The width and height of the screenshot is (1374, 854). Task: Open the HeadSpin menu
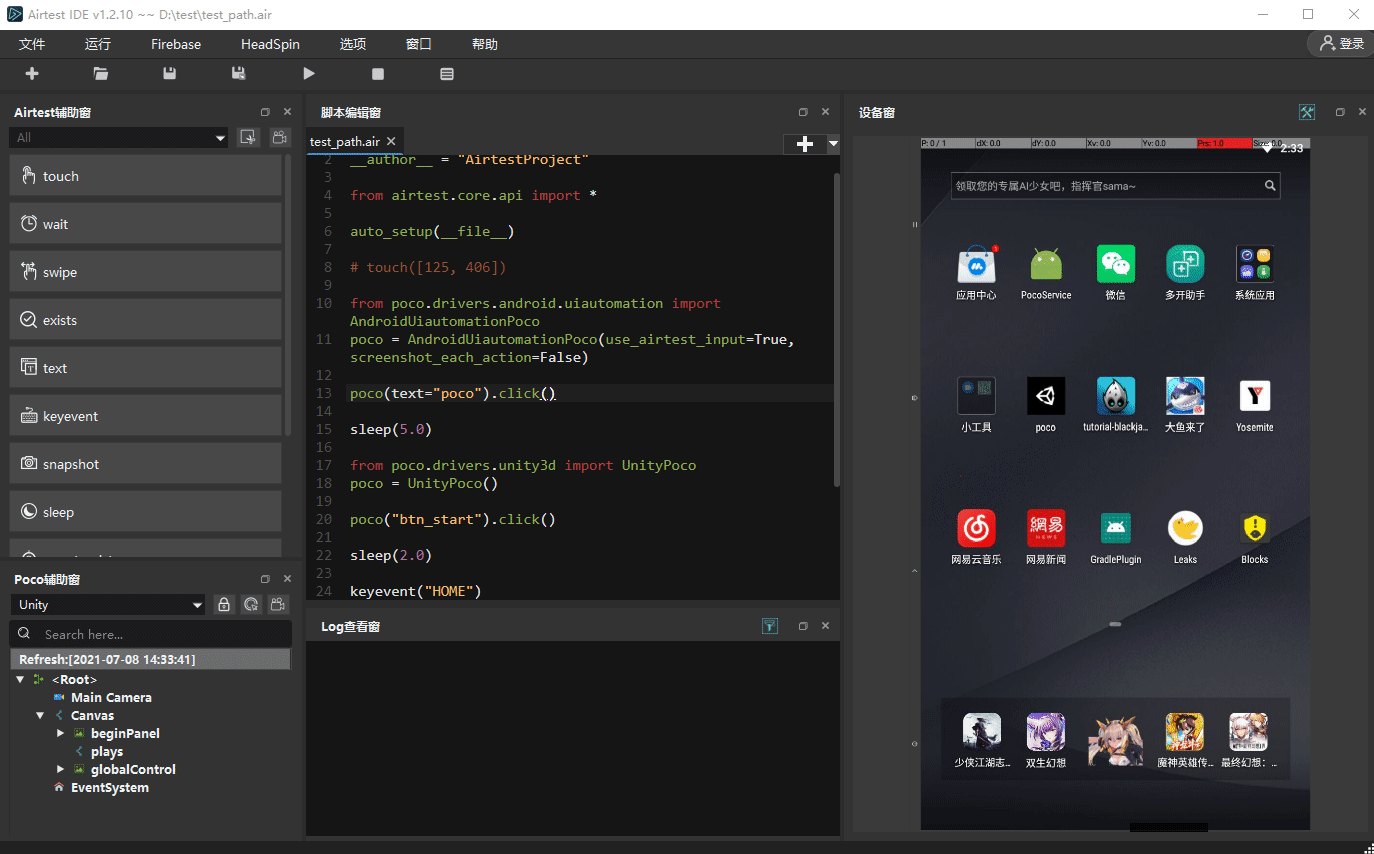pos(270,44)
